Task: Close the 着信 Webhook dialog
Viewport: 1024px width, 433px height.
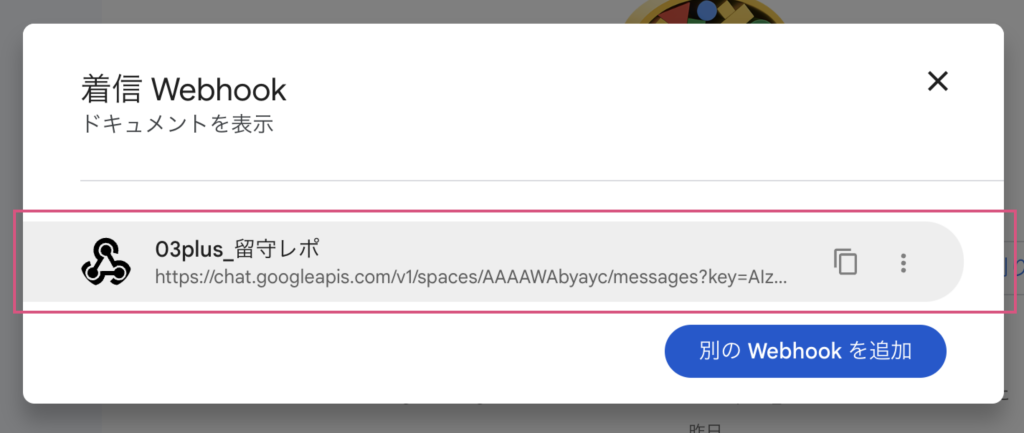Action: [938, 81]
